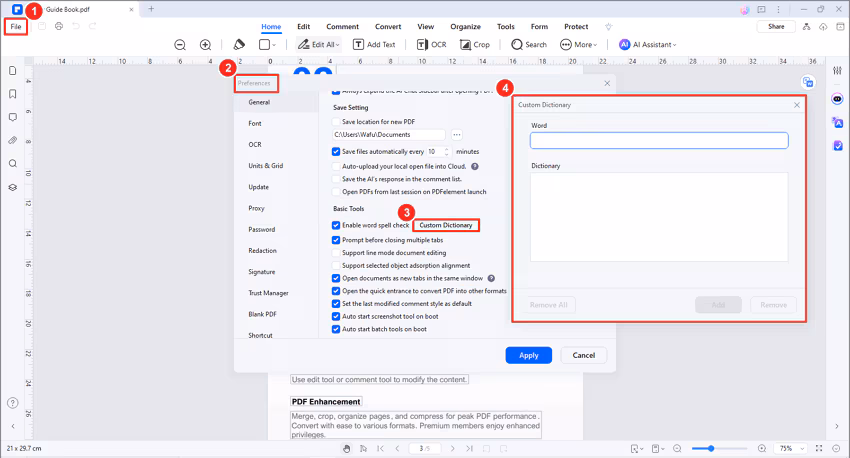Viewport: 850px width, 458px height.
Task: Toggle Support line mode document editing
Action: pos(336,253)
